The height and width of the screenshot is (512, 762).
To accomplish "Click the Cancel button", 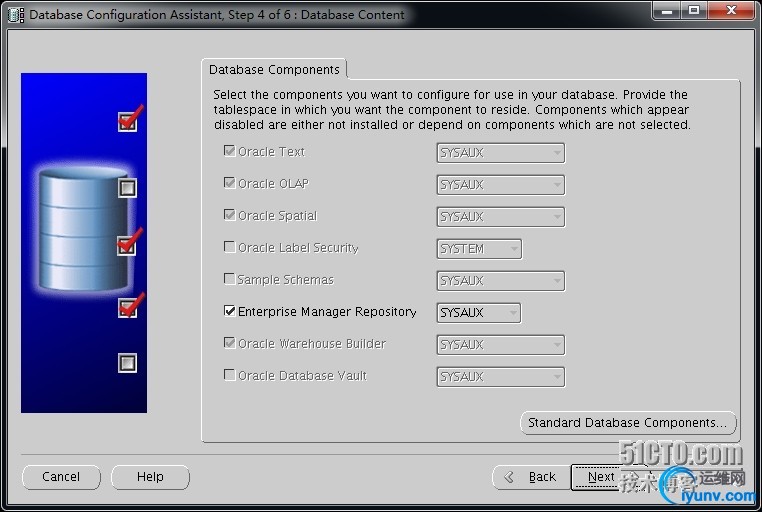I will point(61,477).
